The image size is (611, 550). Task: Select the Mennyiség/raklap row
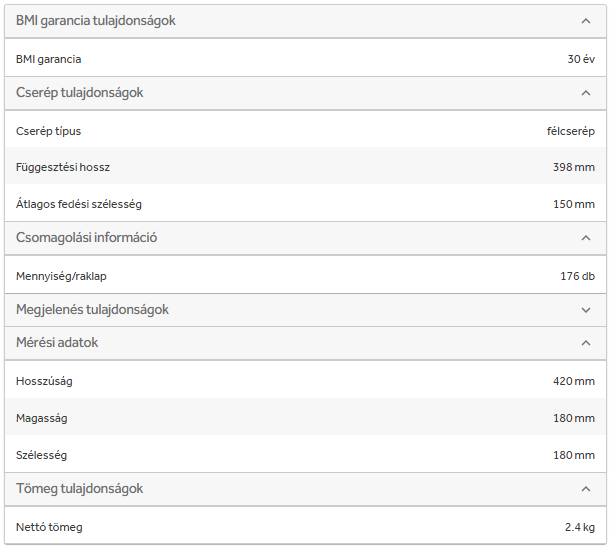pyautogui.click(x=305, y=276)
